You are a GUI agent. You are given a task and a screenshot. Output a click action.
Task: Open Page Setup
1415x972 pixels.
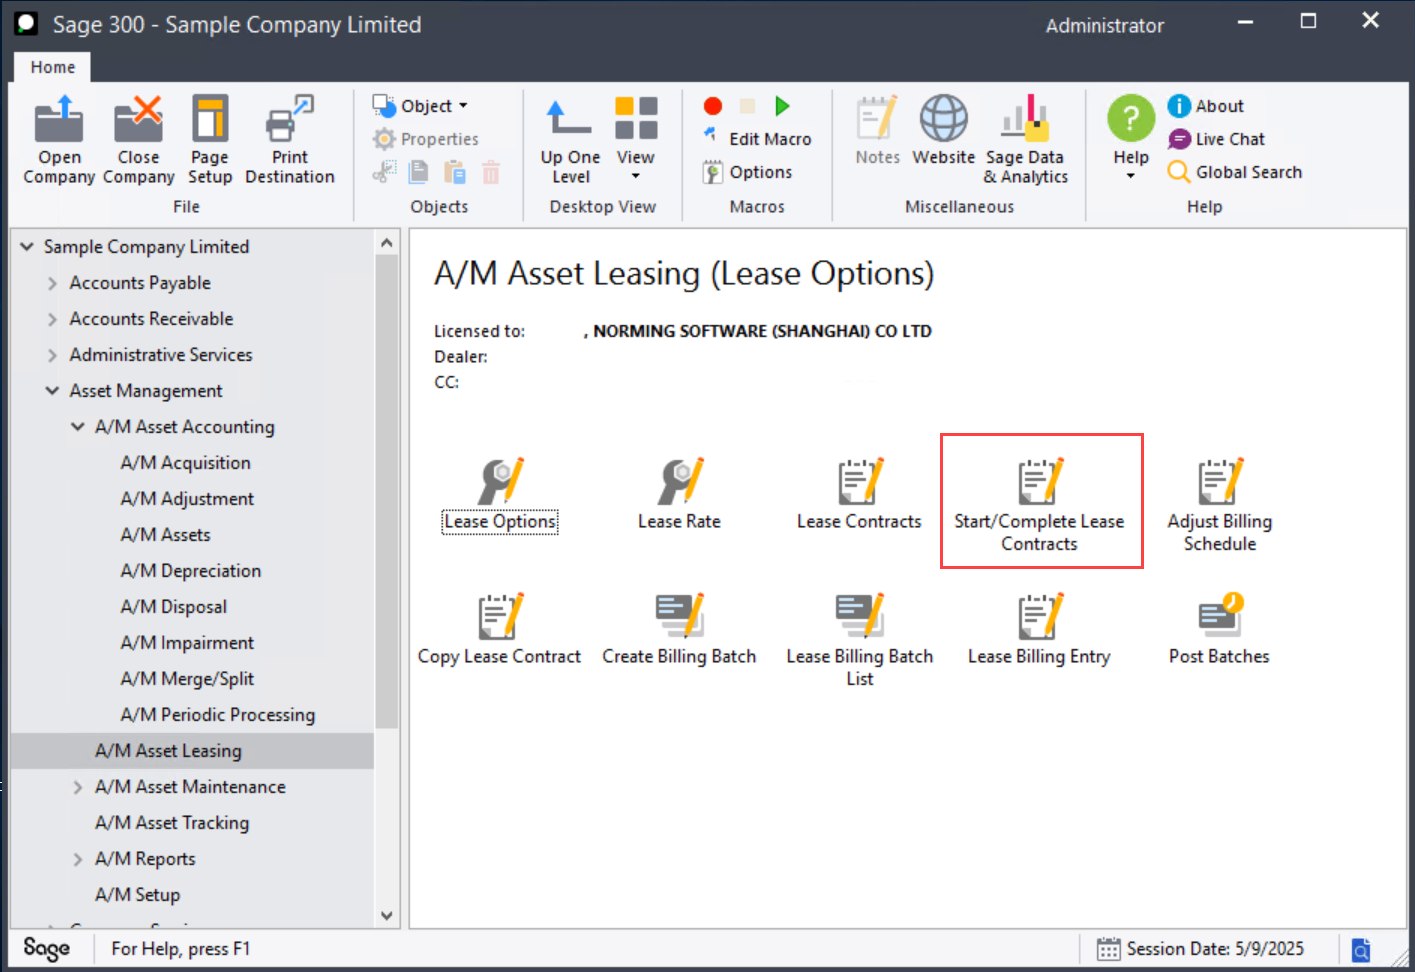210,140
